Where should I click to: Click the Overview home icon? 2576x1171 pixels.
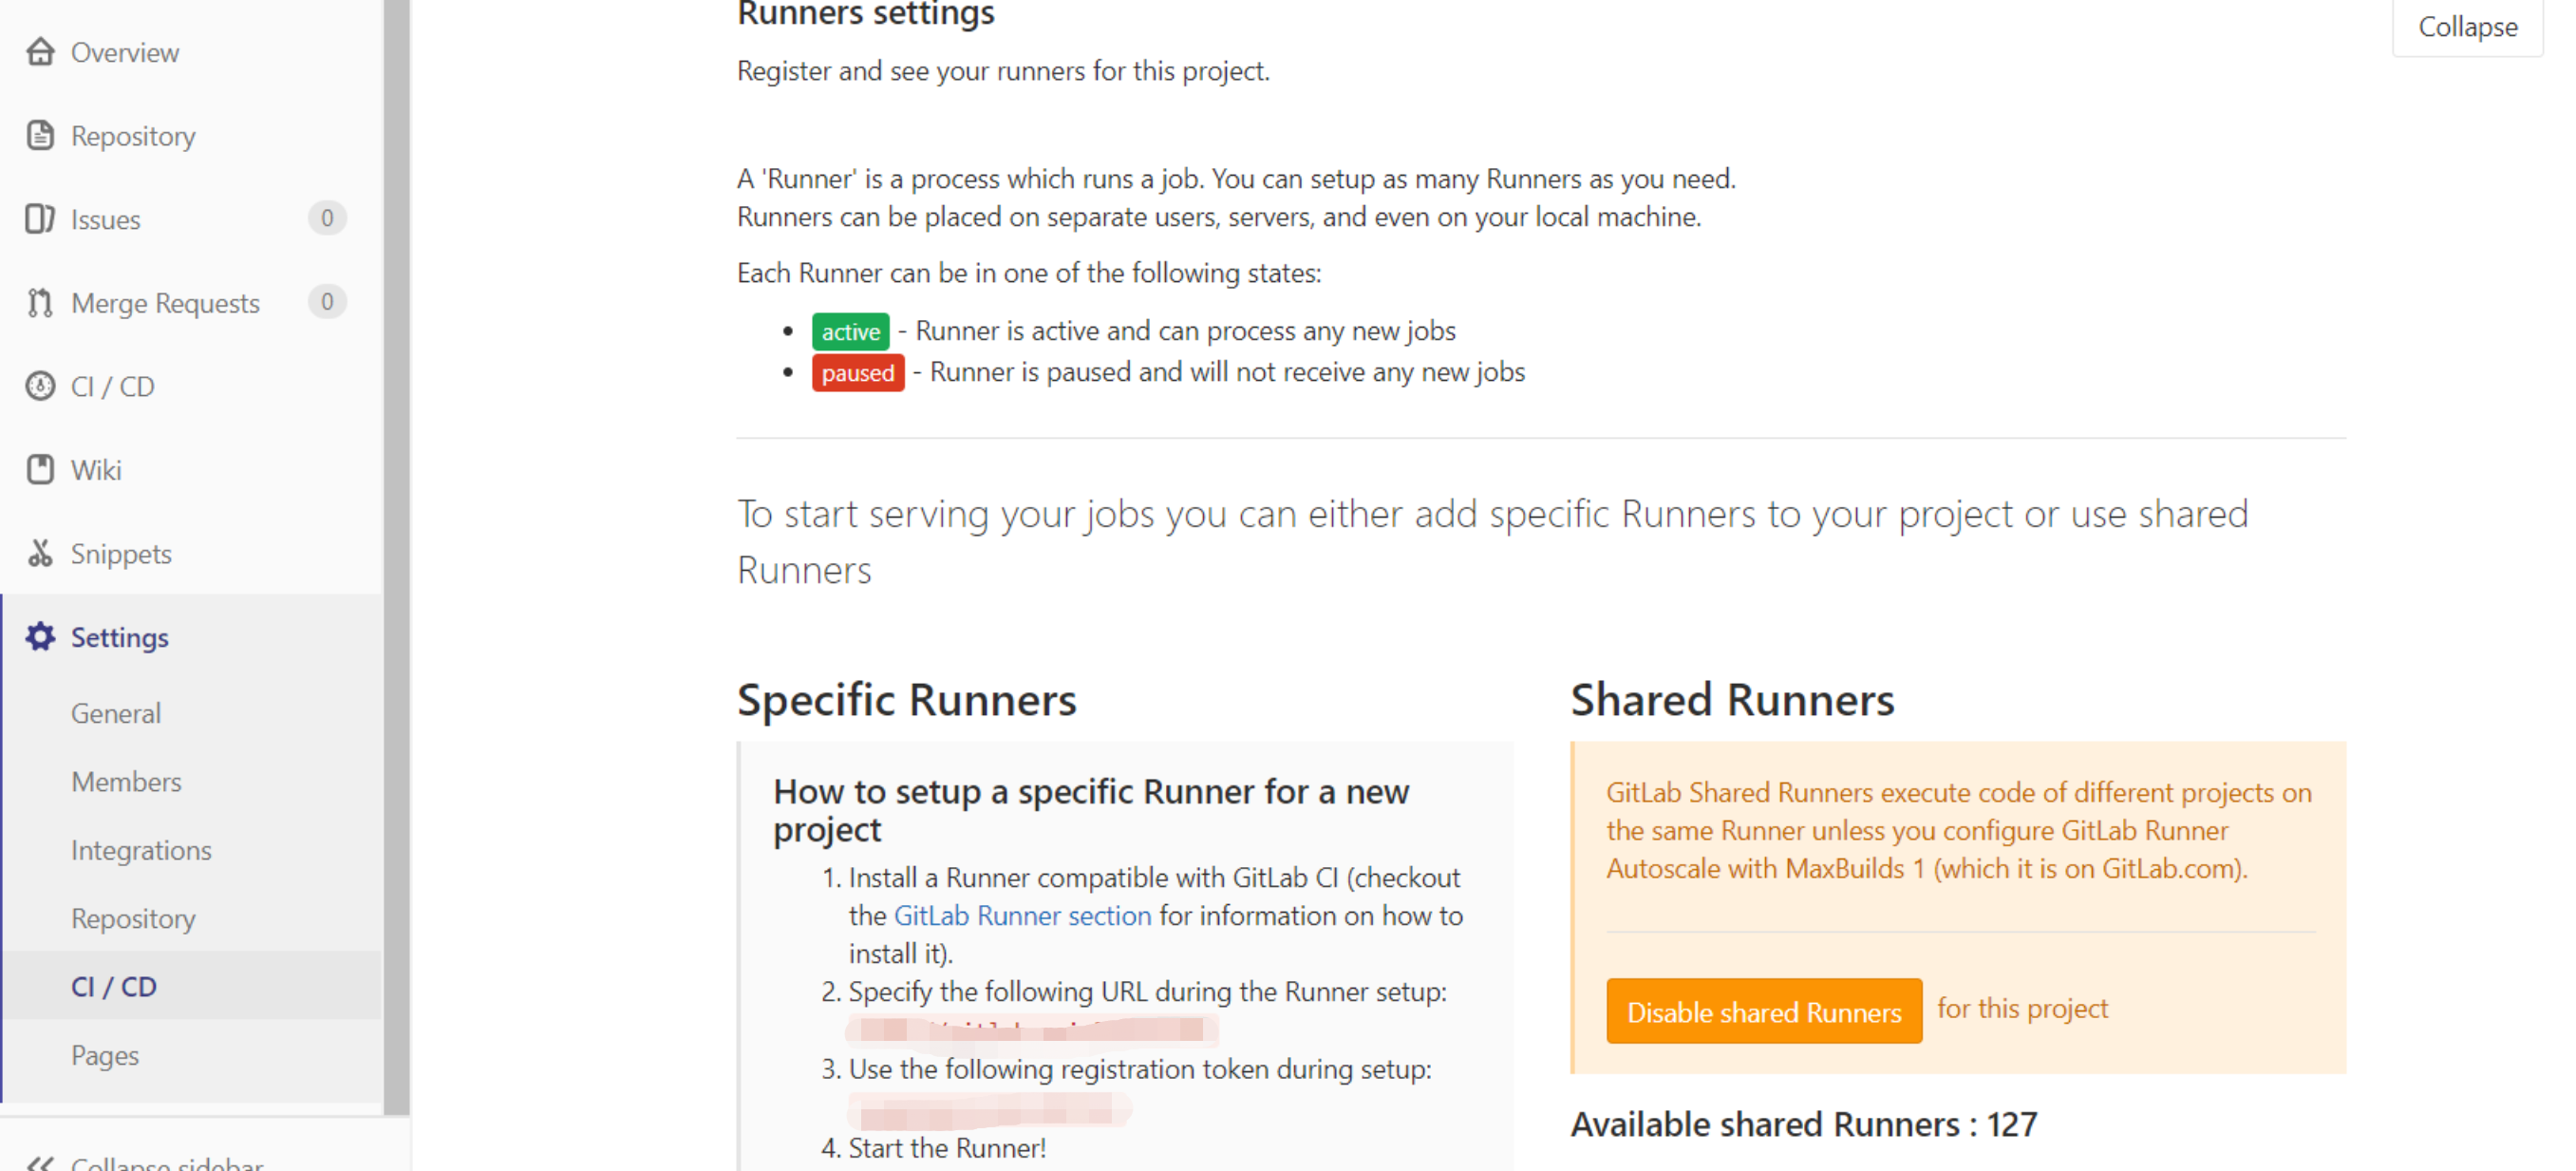pos(40,52)
